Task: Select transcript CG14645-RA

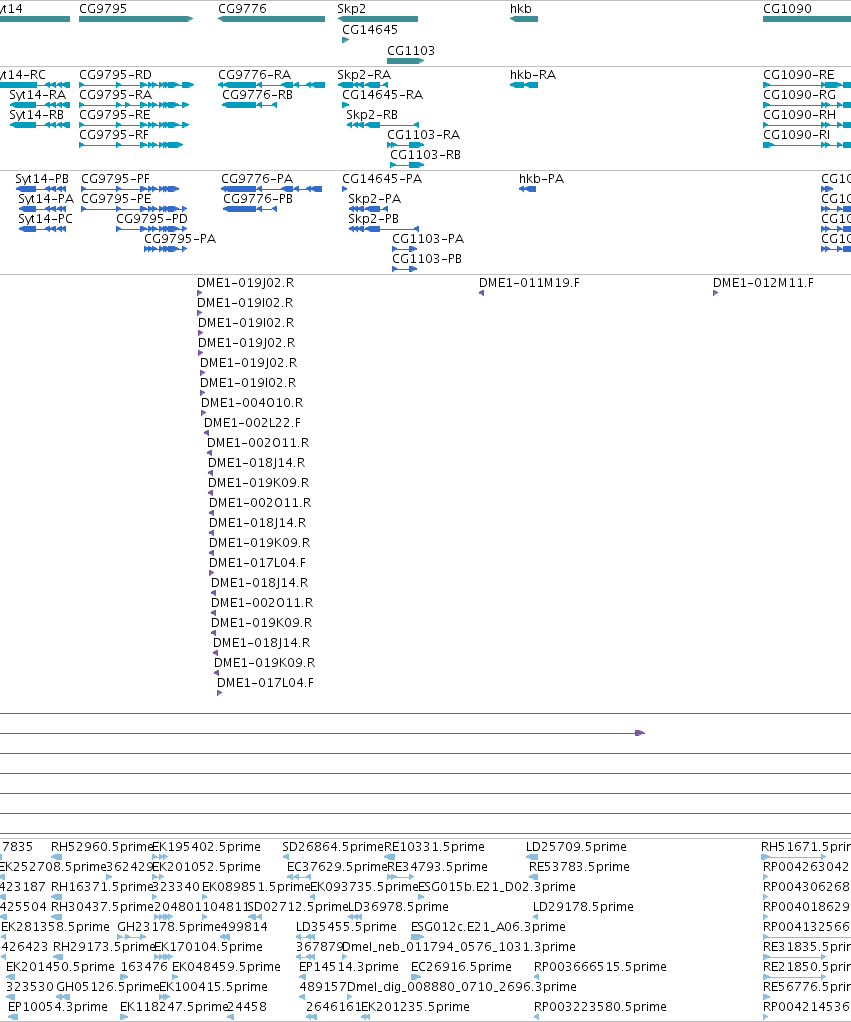Action: (x=382, y=95)
